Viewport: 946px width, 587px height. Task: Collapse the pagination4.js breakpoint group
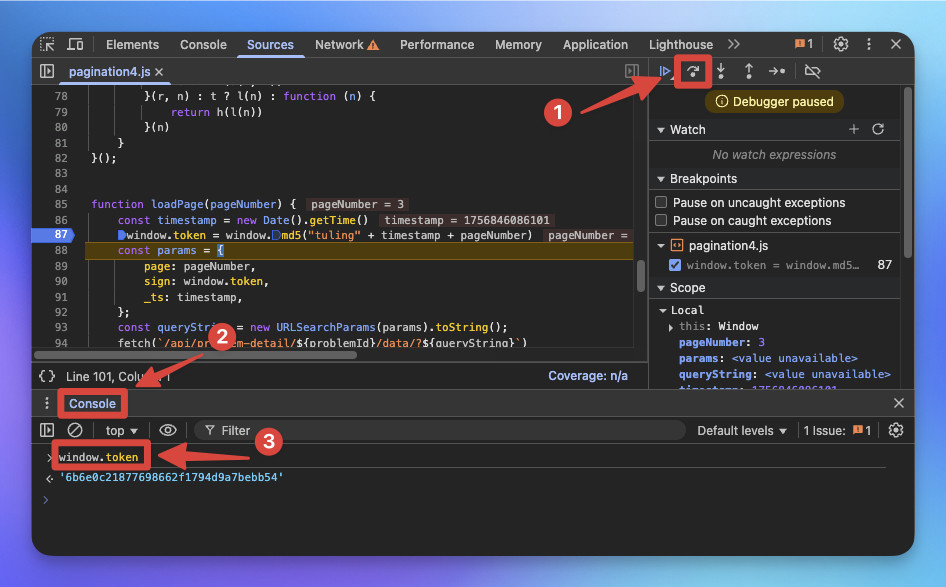[661, 246]
